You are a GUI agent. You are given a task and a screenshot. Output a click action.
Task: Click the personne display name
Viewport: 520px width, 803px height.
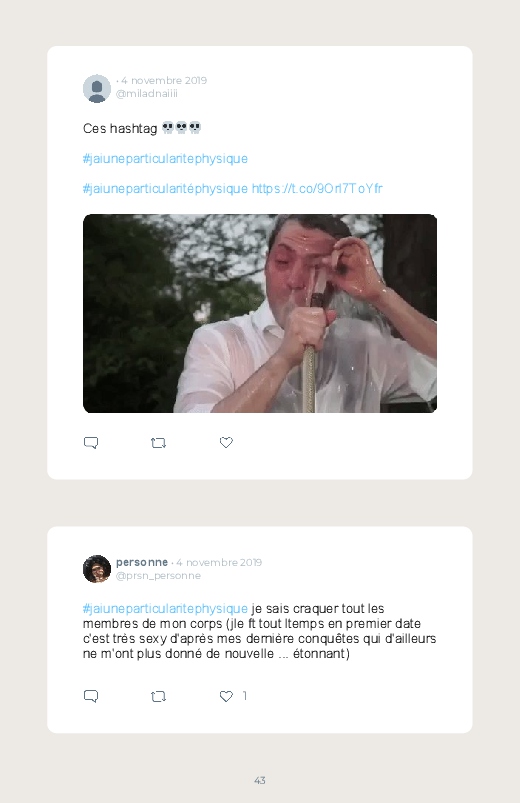[x=142, y=562]
